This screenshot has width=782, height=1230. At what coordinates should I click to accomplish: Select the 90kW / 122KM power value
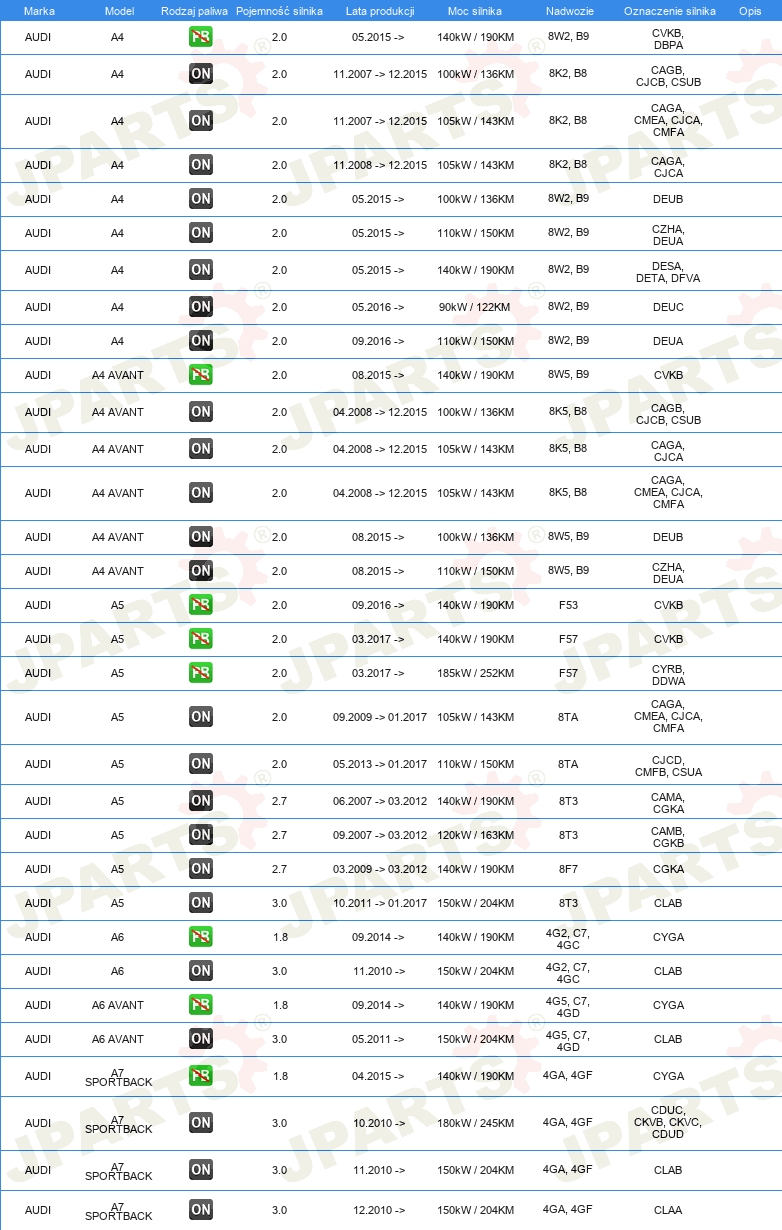pos(474,307)
